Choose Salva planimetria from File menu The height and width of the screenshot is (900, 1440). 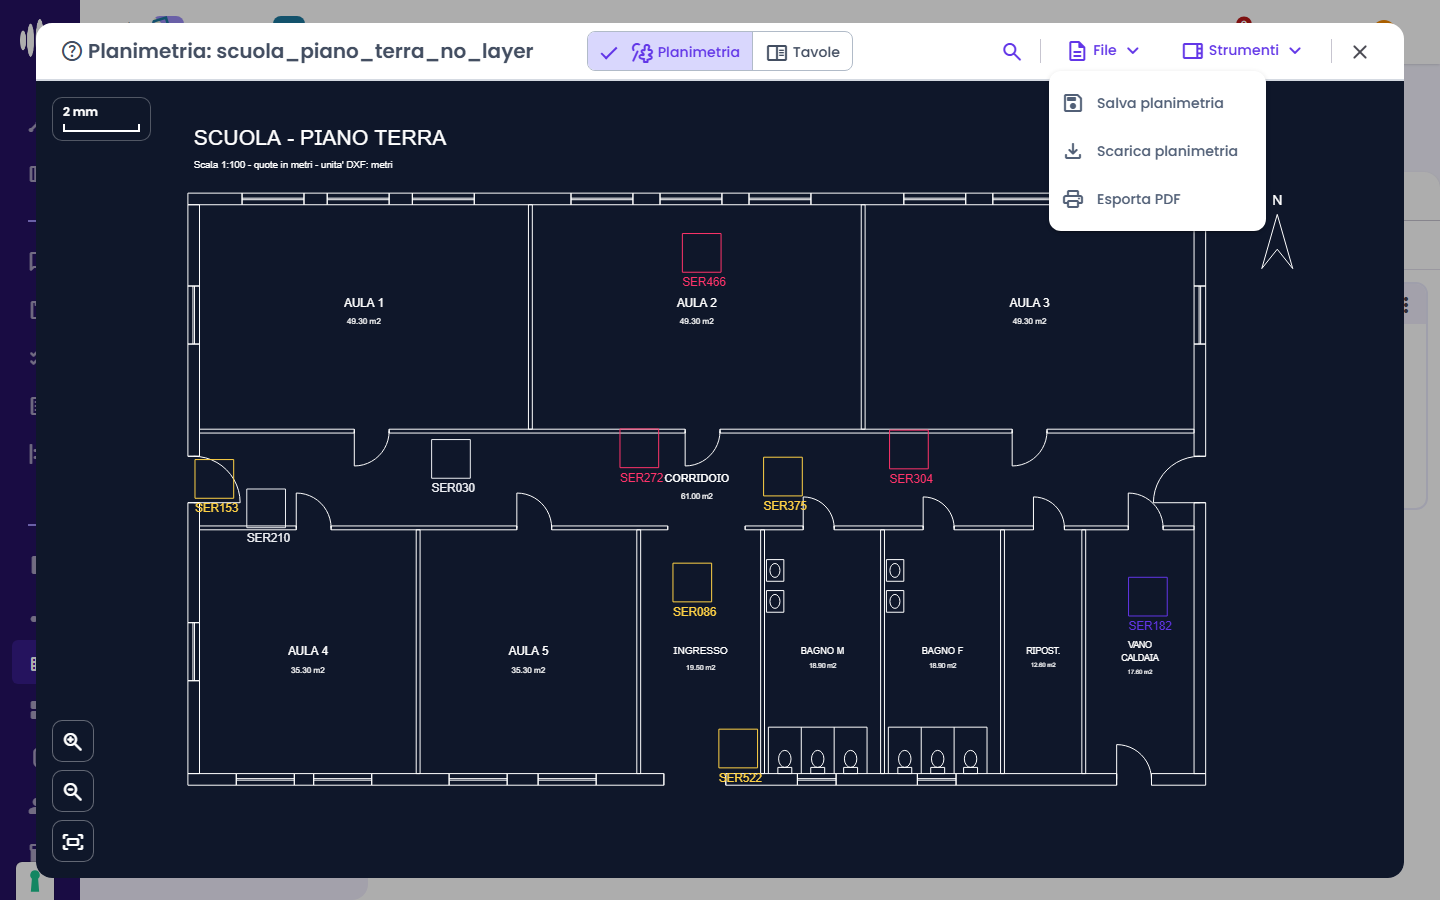coord(1157,103)
